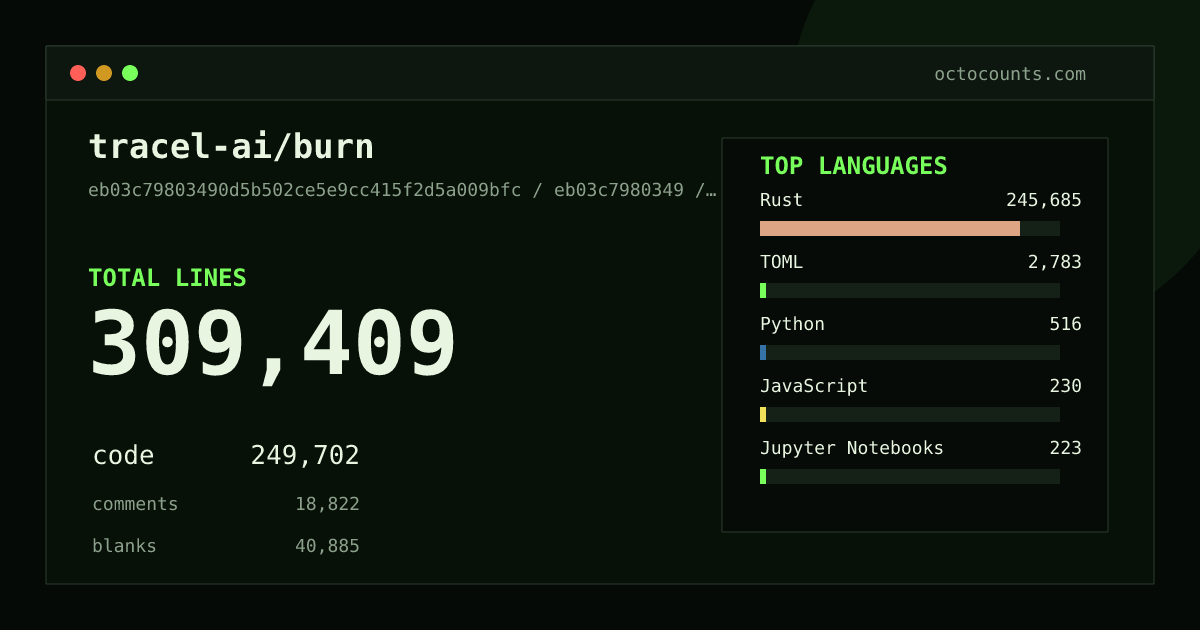Click the Rust line count 245,685

[x=1044, y=200]
